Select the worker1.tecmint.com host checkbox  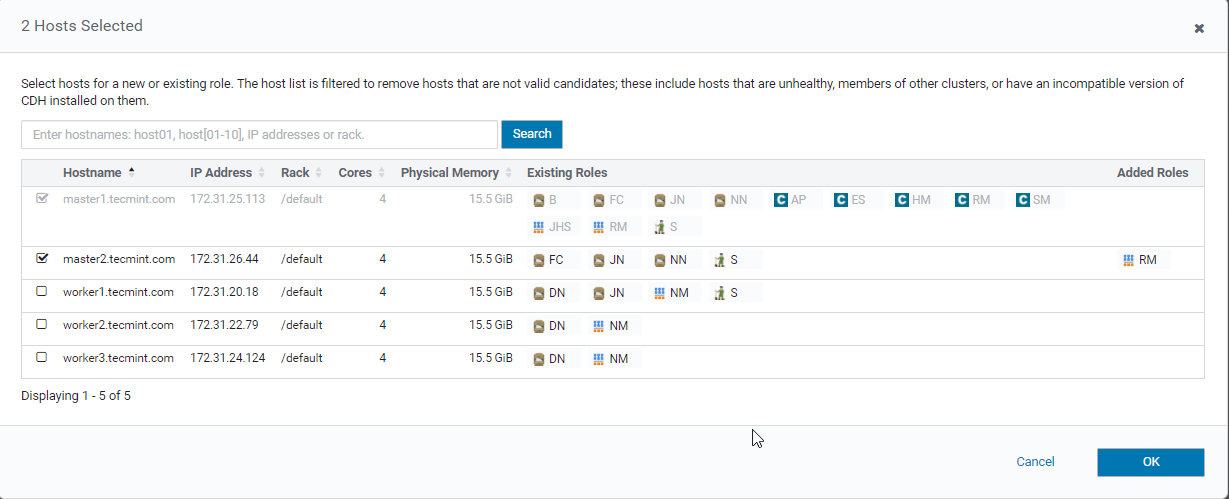coord(42,292)
